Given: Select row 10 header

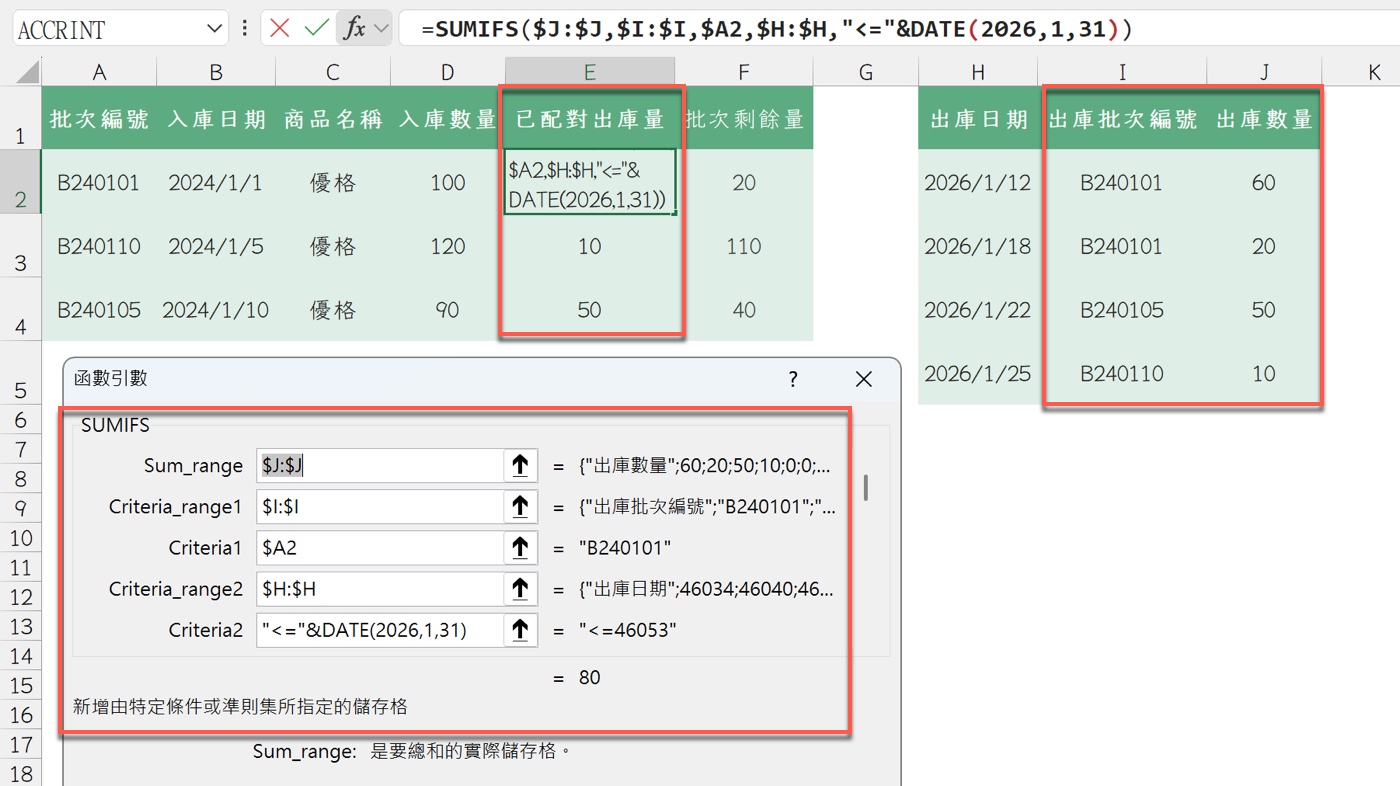Looking at the screenshot, I should [x=22, y=538].
